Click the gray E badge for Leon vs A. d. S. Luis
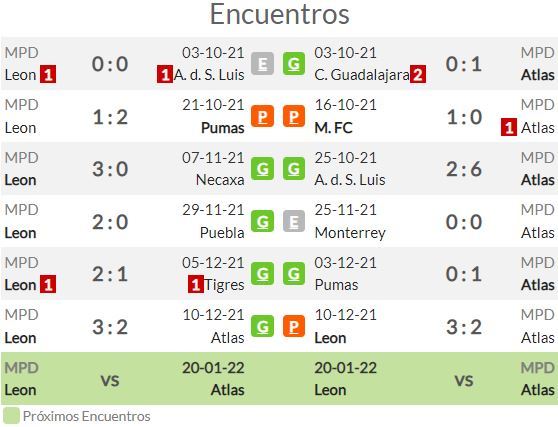 pos(262,63)
